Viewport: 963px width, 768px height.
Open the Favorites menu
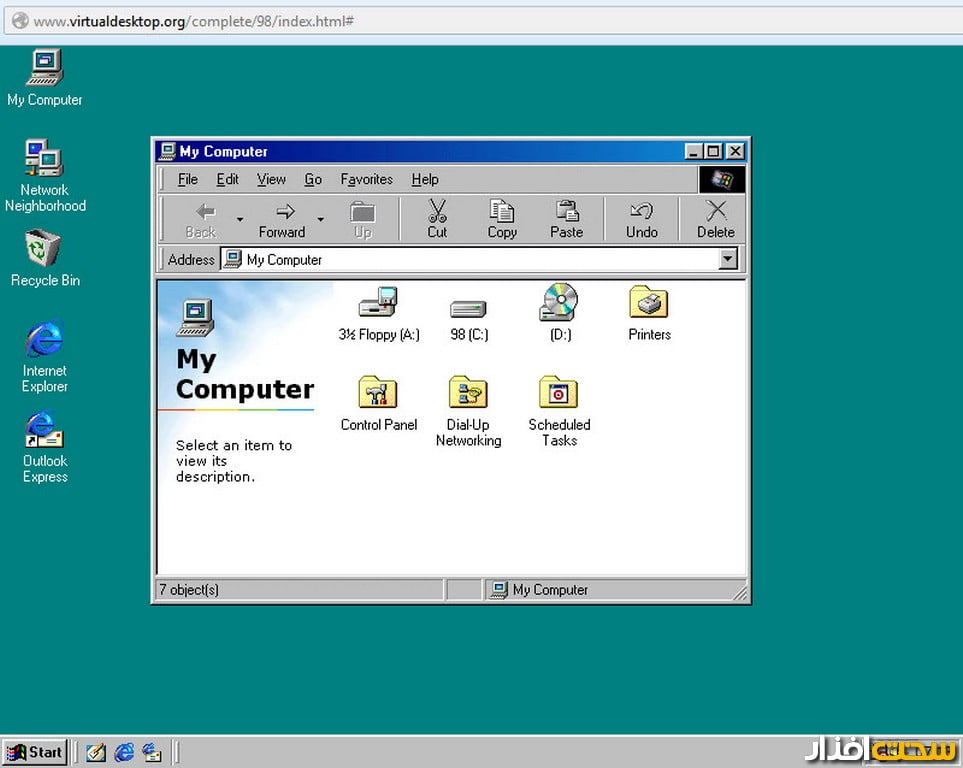tap(366, 180)
